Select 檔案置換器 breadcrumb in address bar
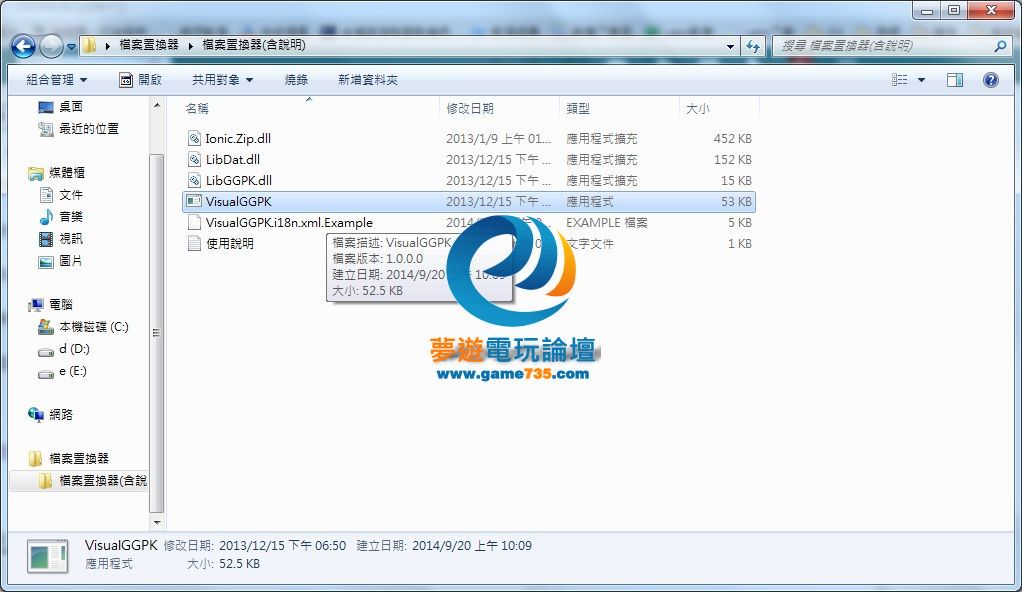Viewport: 1022px width, 592px height. (x=149, y=45)
